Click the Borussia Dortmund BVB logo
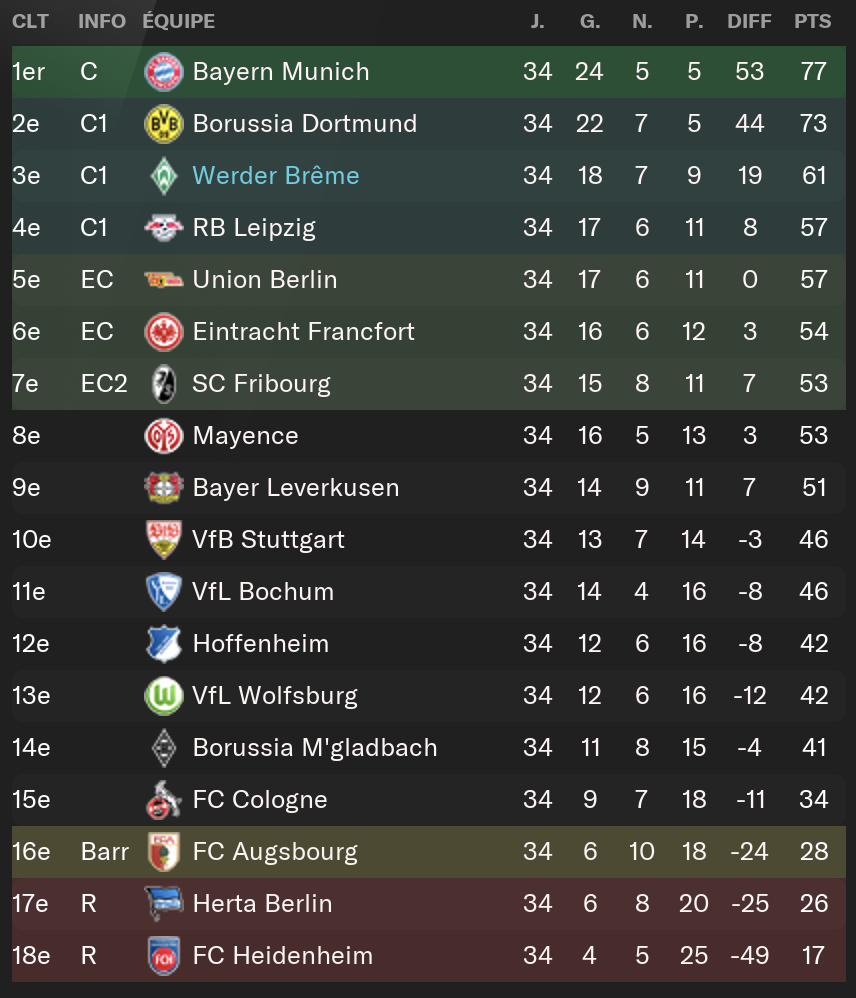Screen dimensions: 856x998 (164, 124)
